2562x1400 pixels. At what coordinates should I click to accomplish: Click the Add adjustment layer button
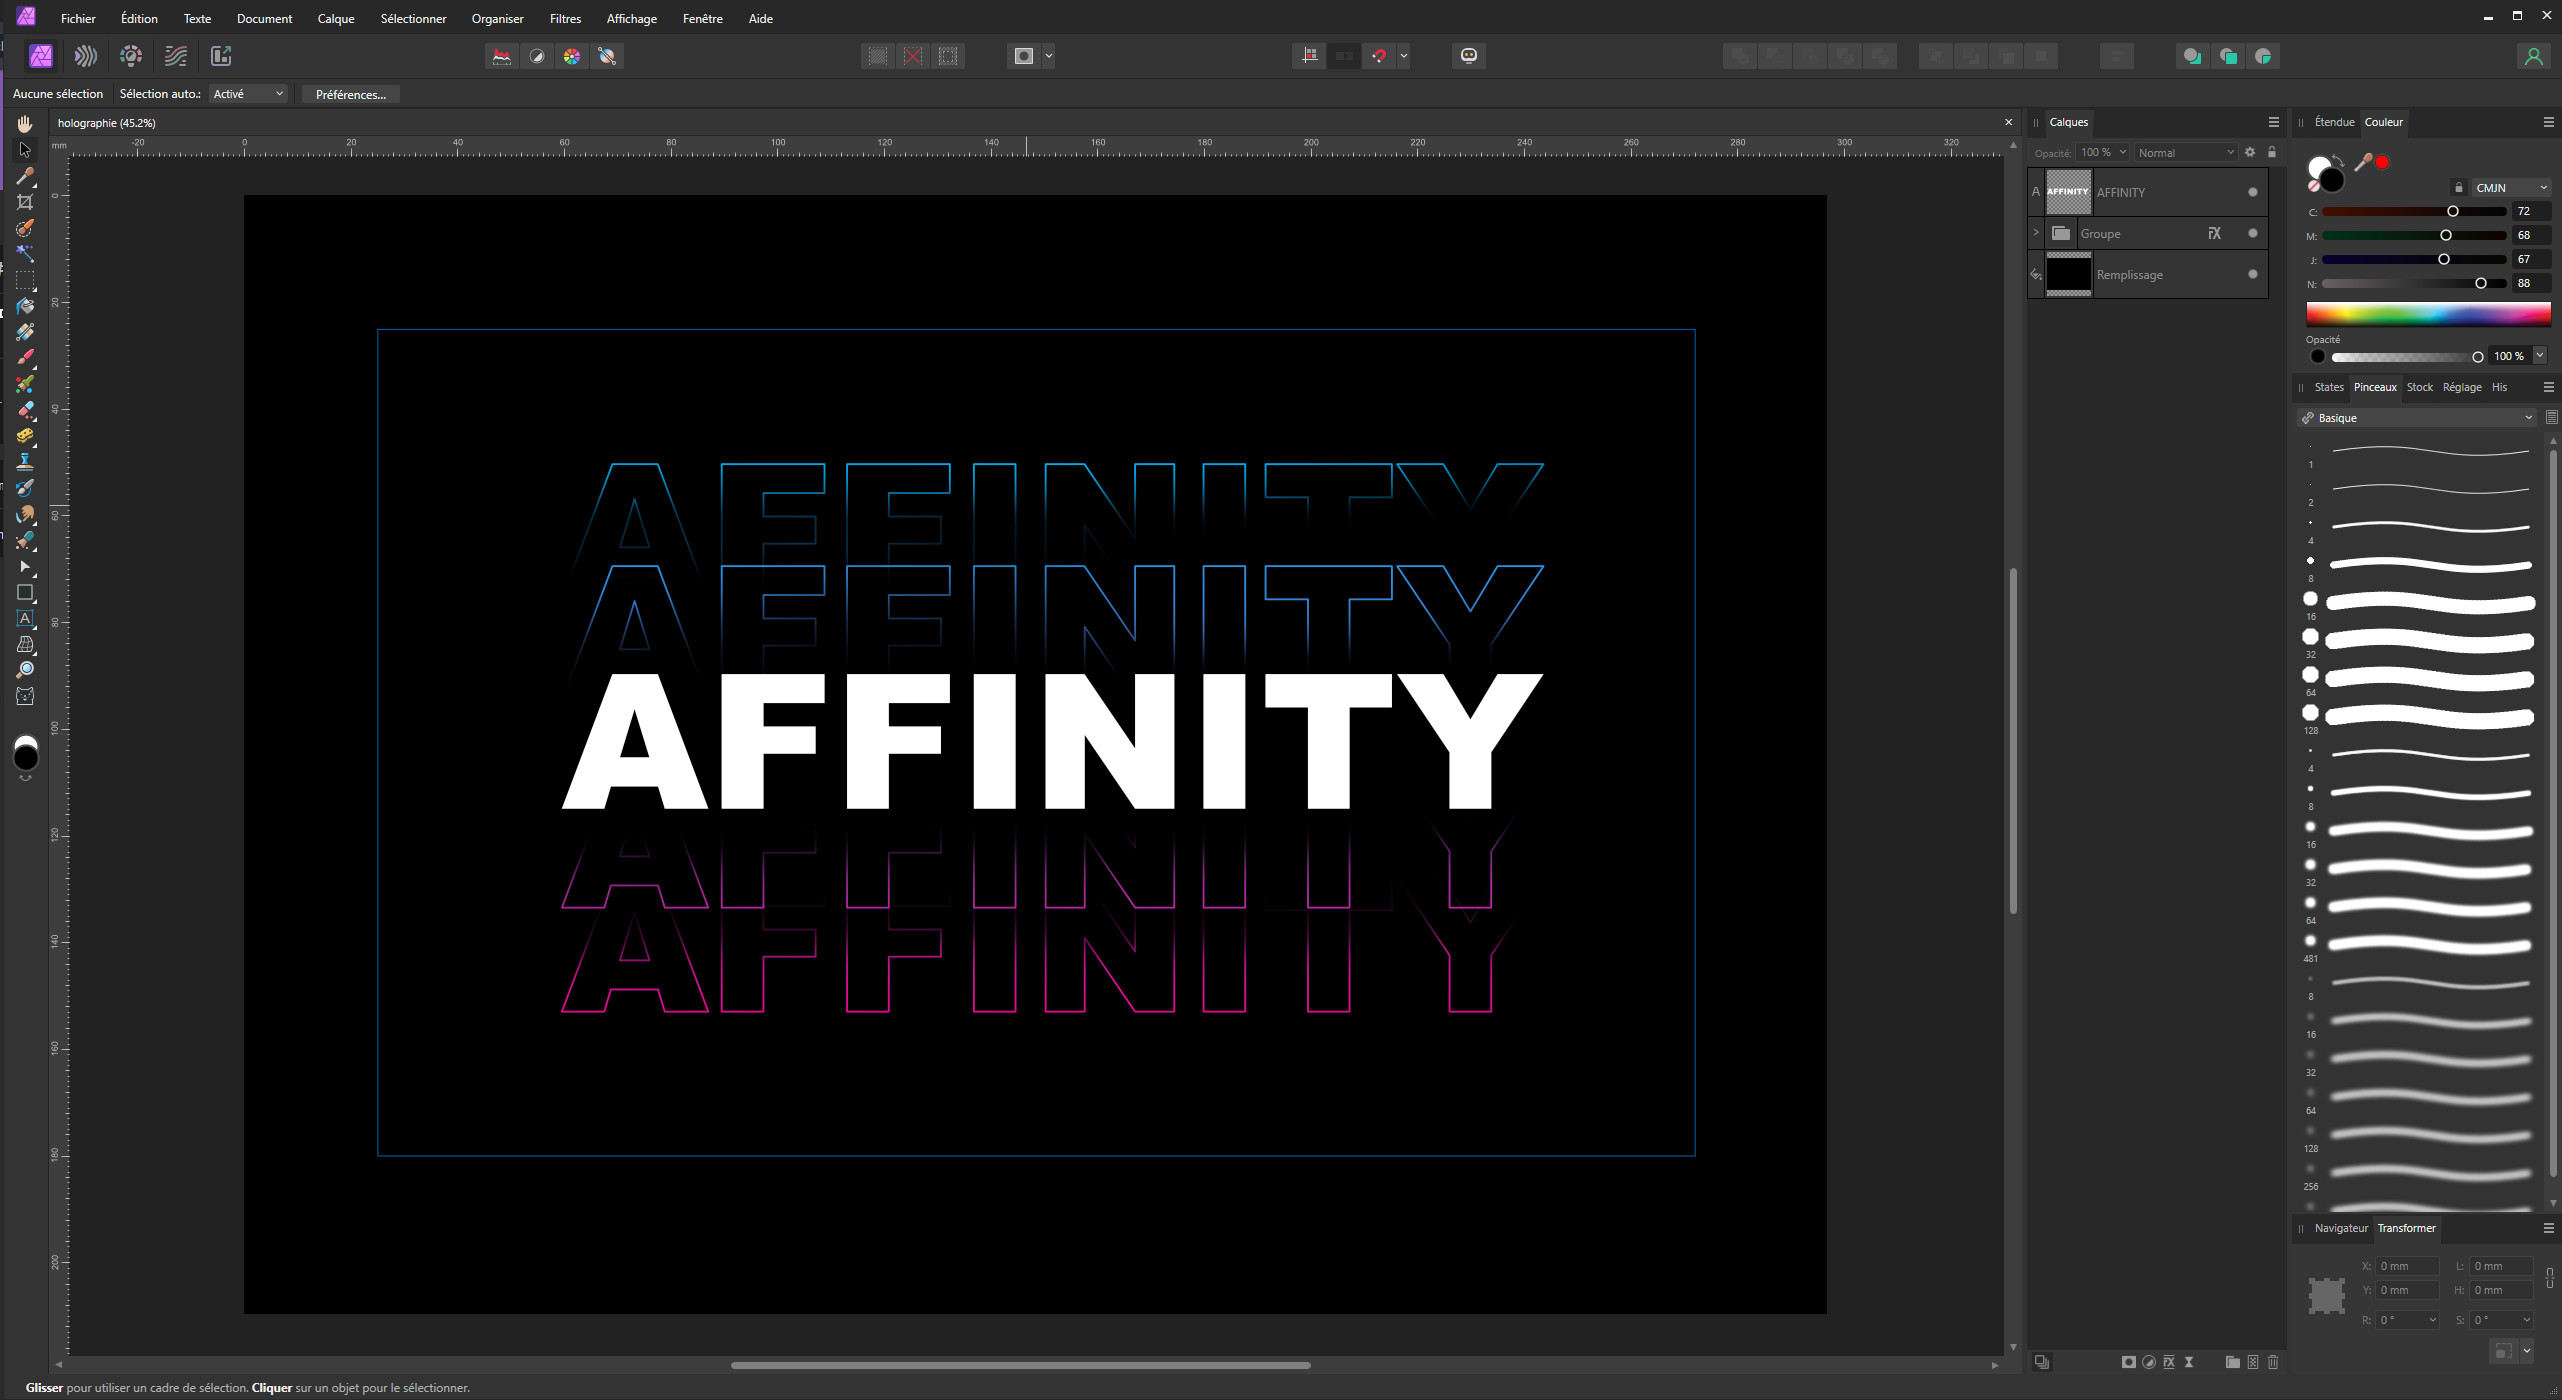pyautogui.click(x=2149, y=1362)
